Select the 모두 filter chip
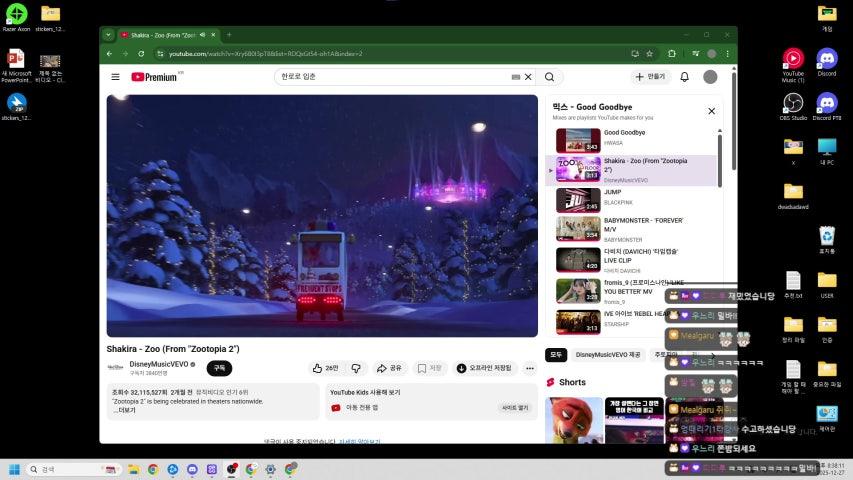Viewport: 853px width, 480px height. [556, 354]
